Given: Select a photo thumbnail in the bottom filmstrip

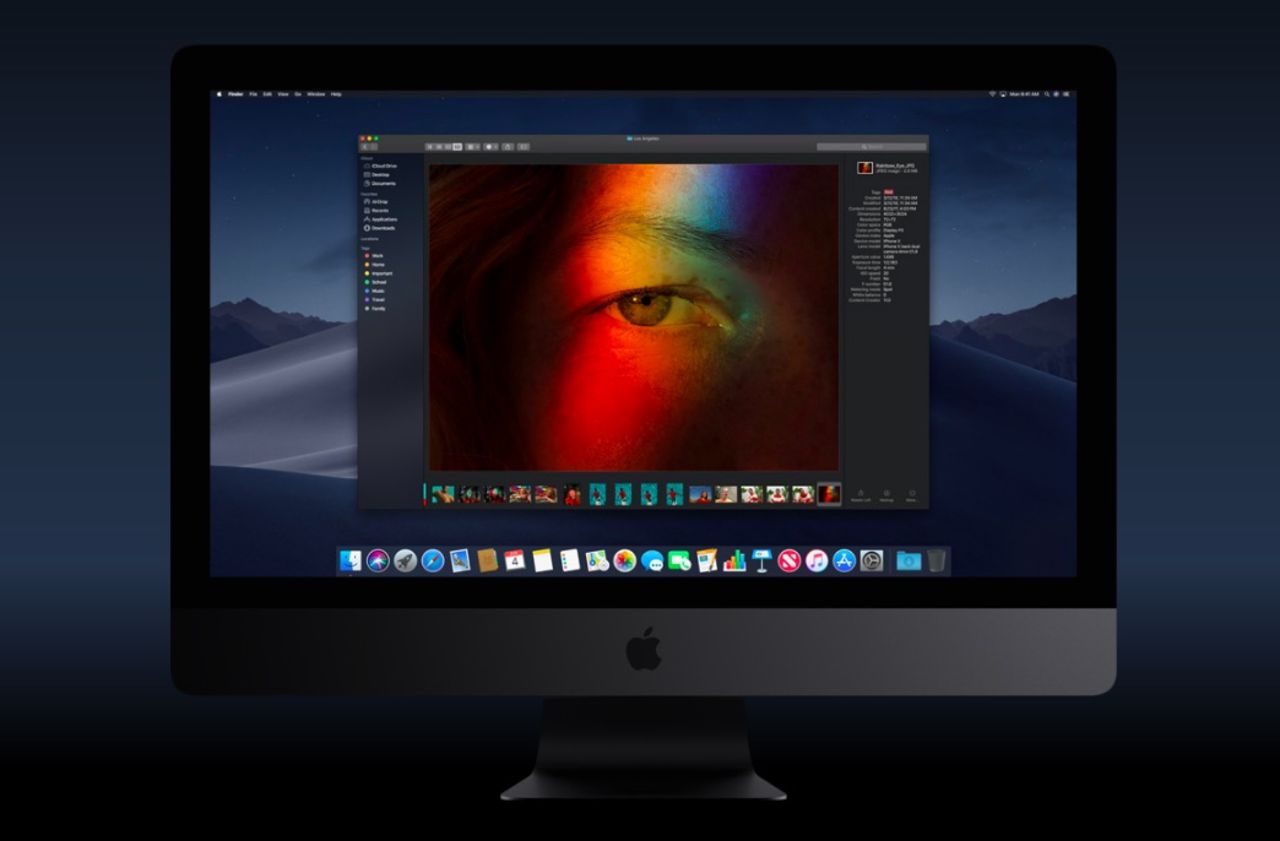Looking at the screenshot, I should [600, 492].
